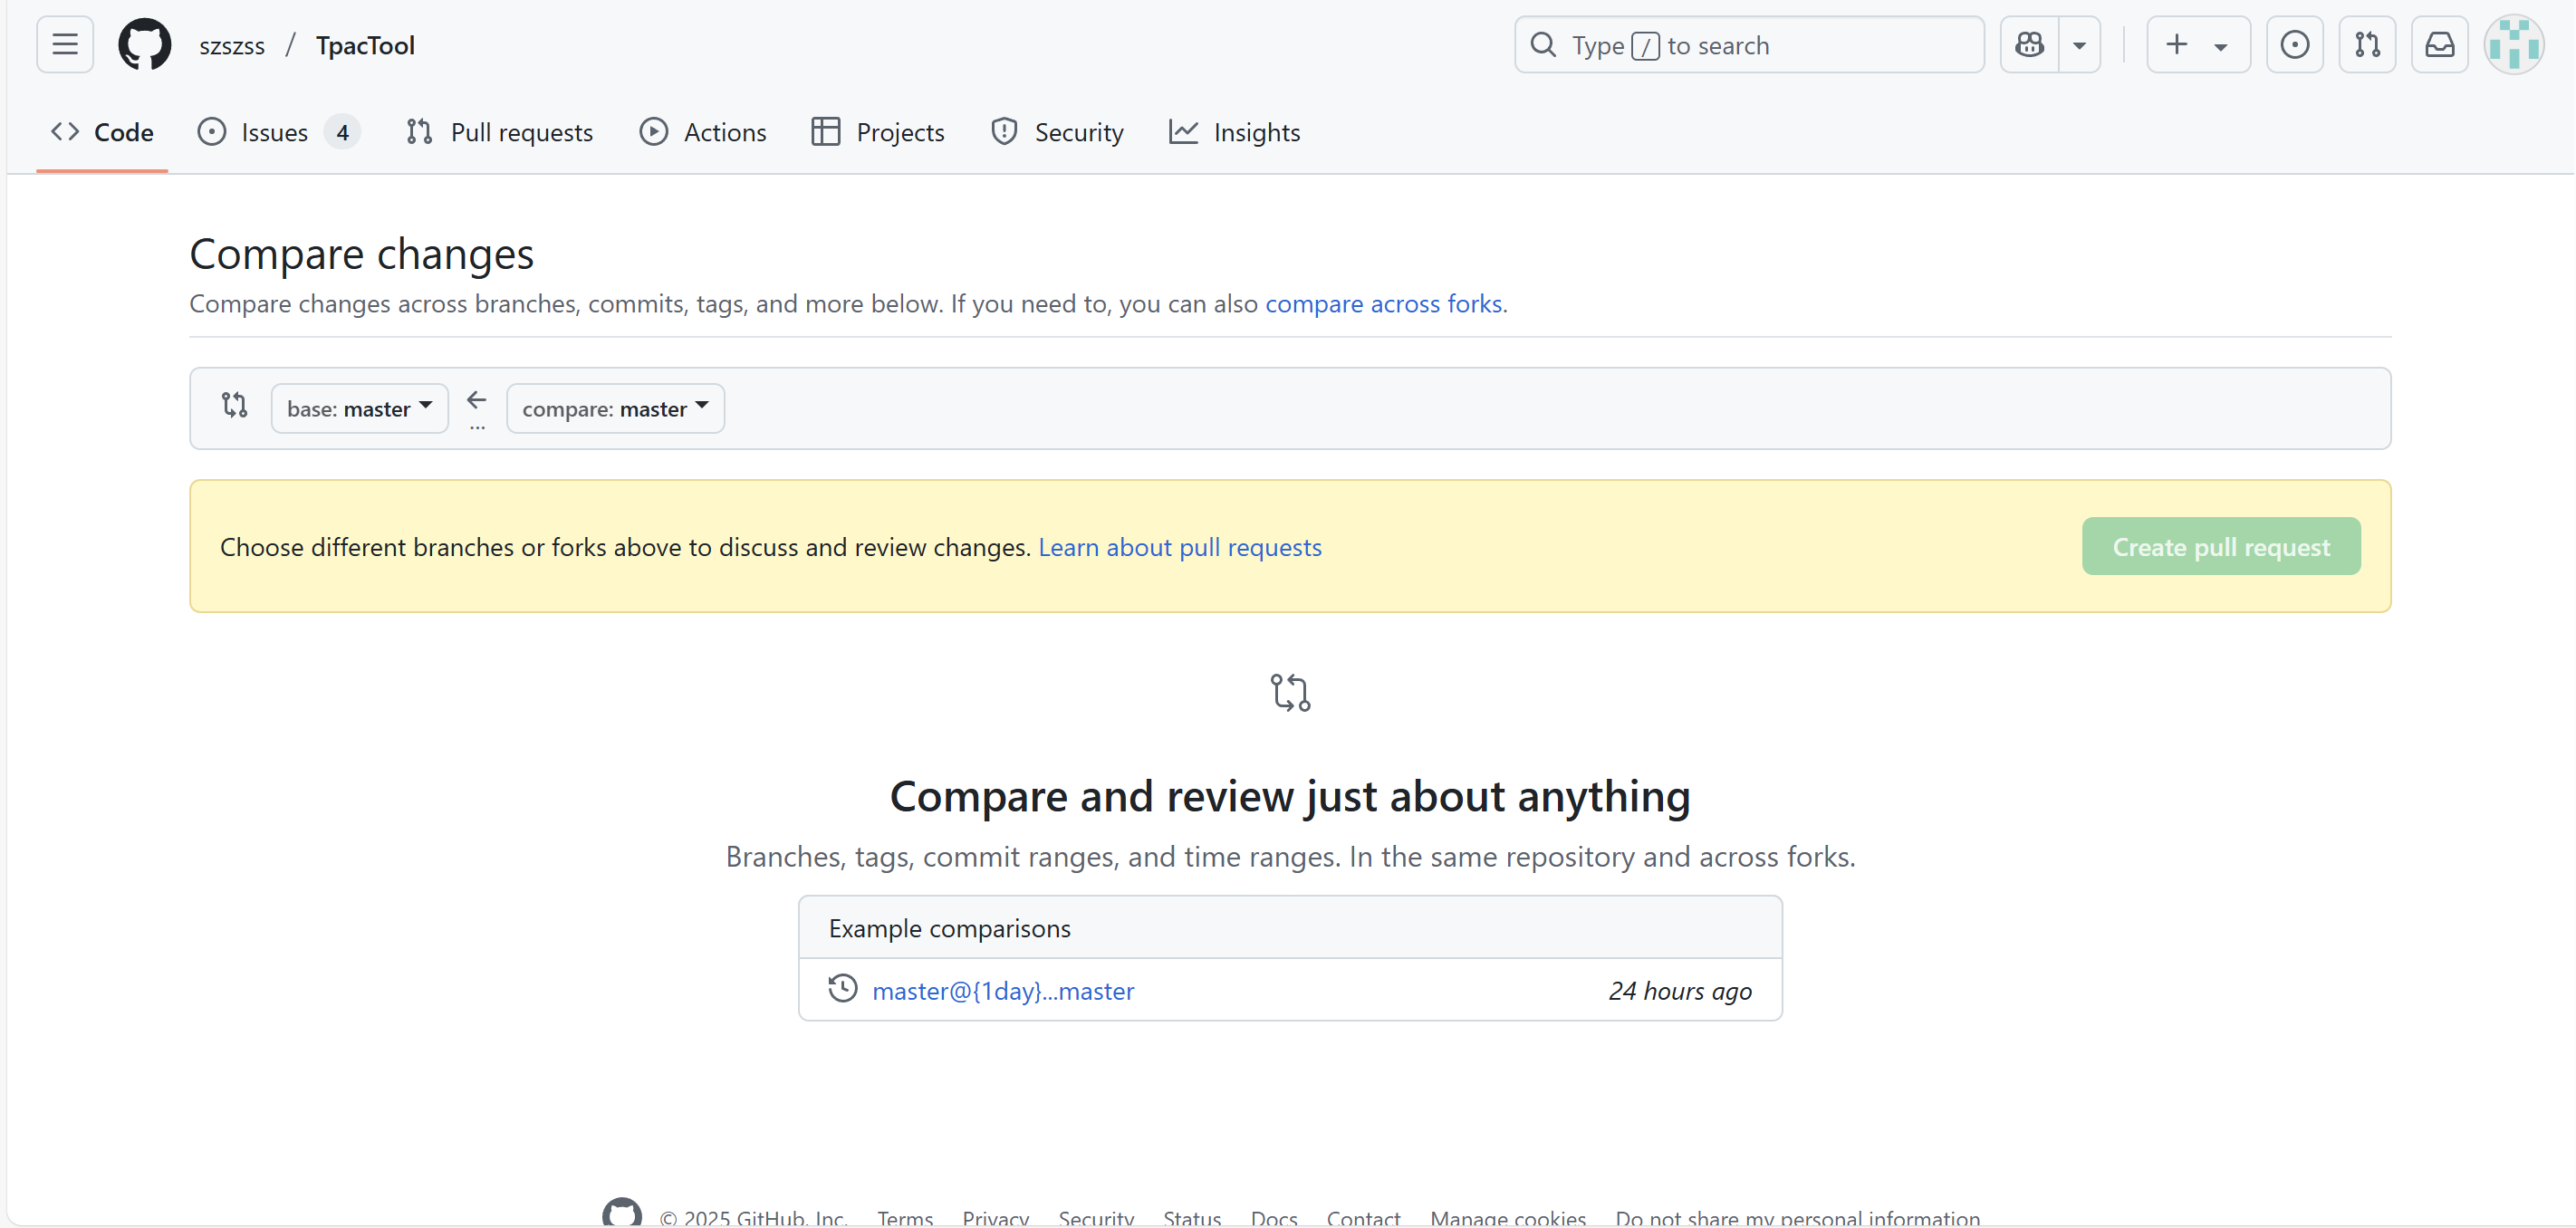The width and height of the screenshot is (2576, 1228).
Task: Click the compare icon beside the base branch
Action: [235, 405]
